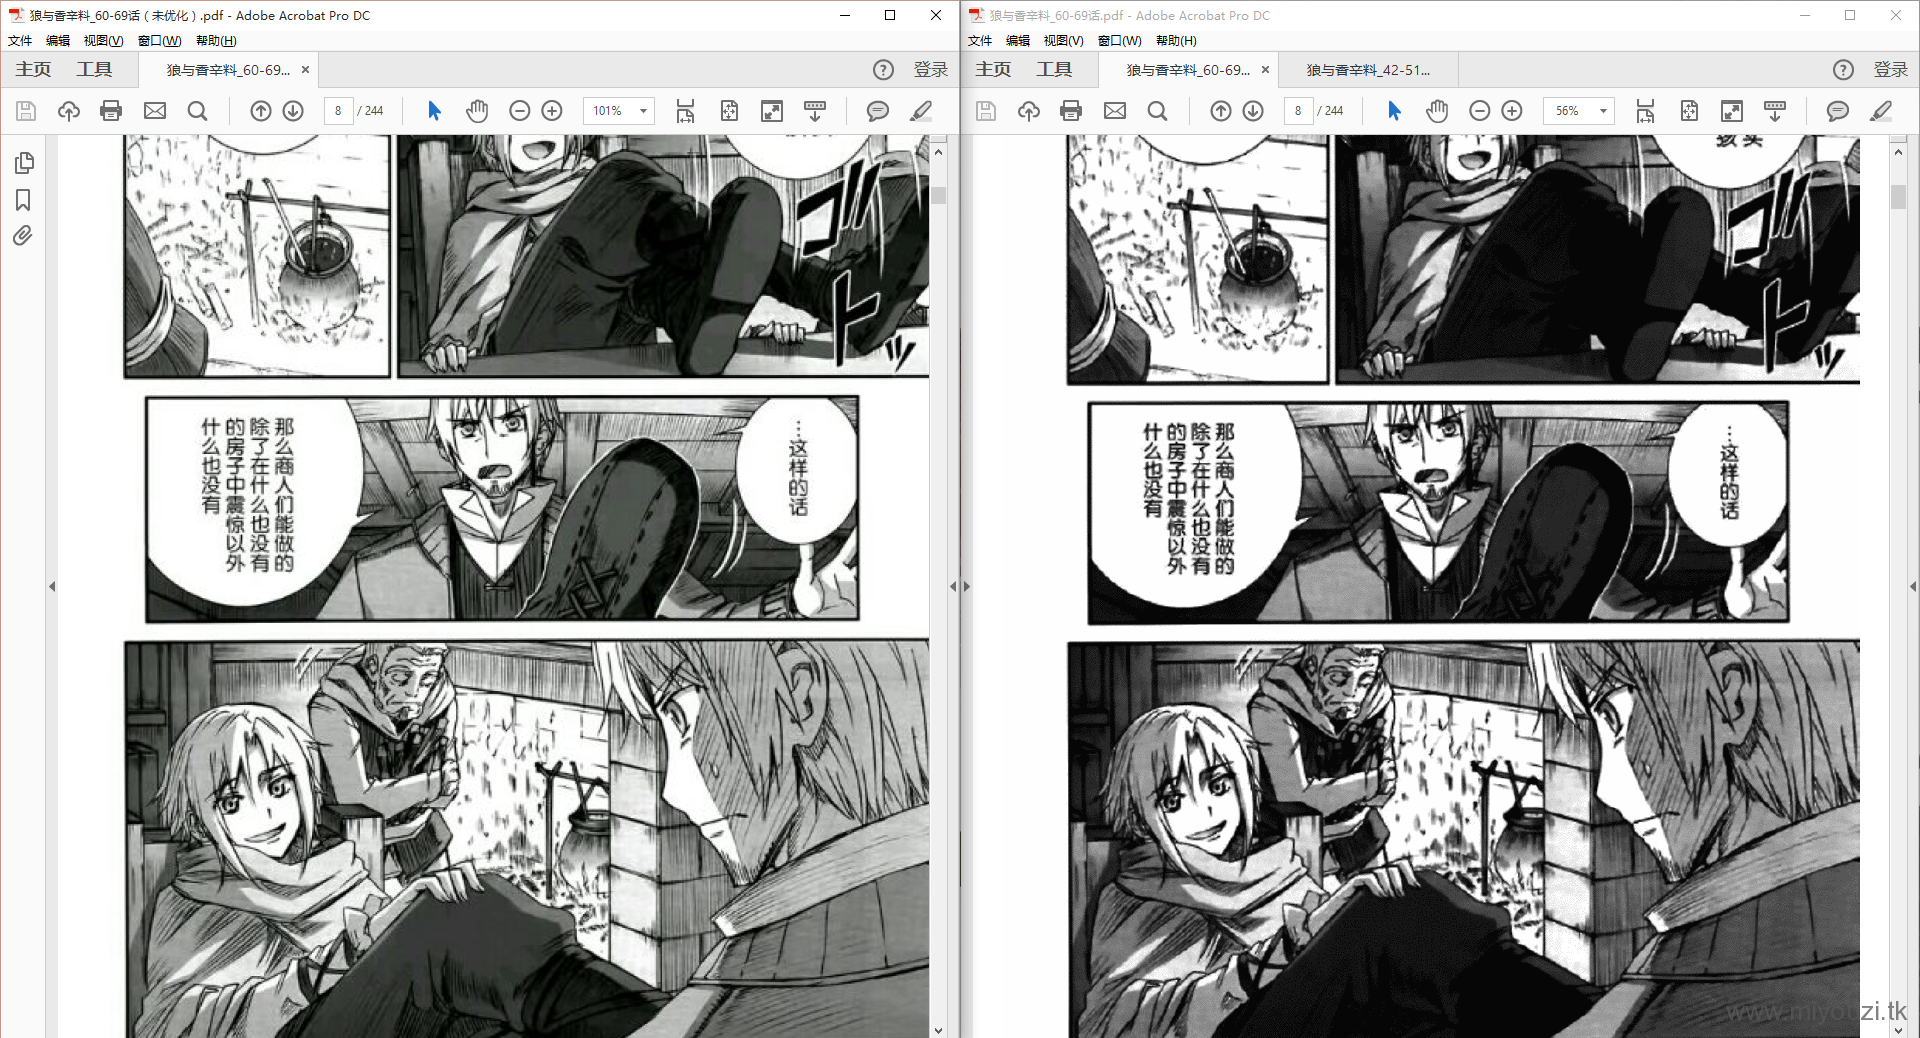Click the cloud upload icon in left window
The width and height of the screenshot is (1920, 1038).
(x=69, y=111)
